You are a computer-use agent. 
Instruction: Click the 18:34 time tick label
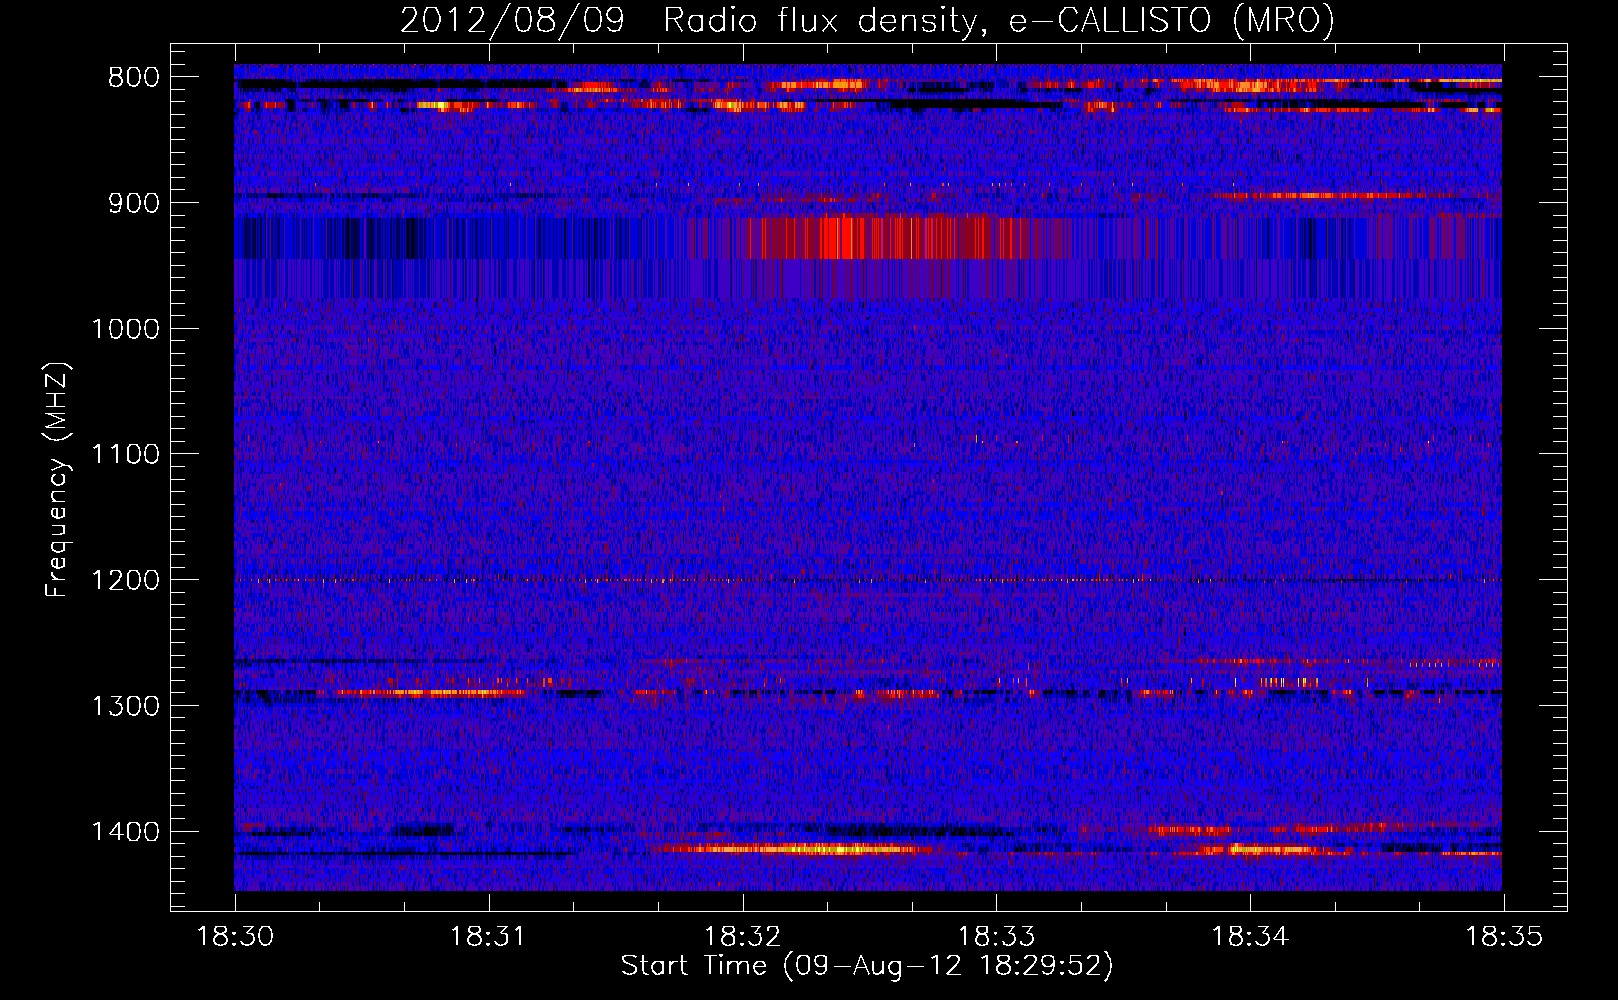1249,937
